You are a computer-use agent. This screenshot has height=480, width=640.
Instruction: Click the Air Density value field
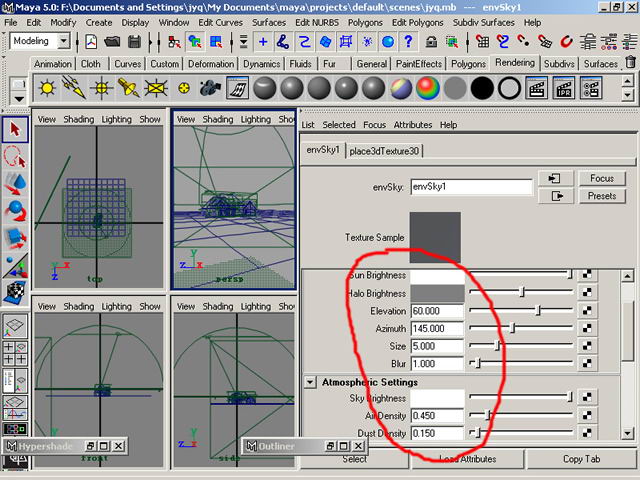(x=437, y=416)
